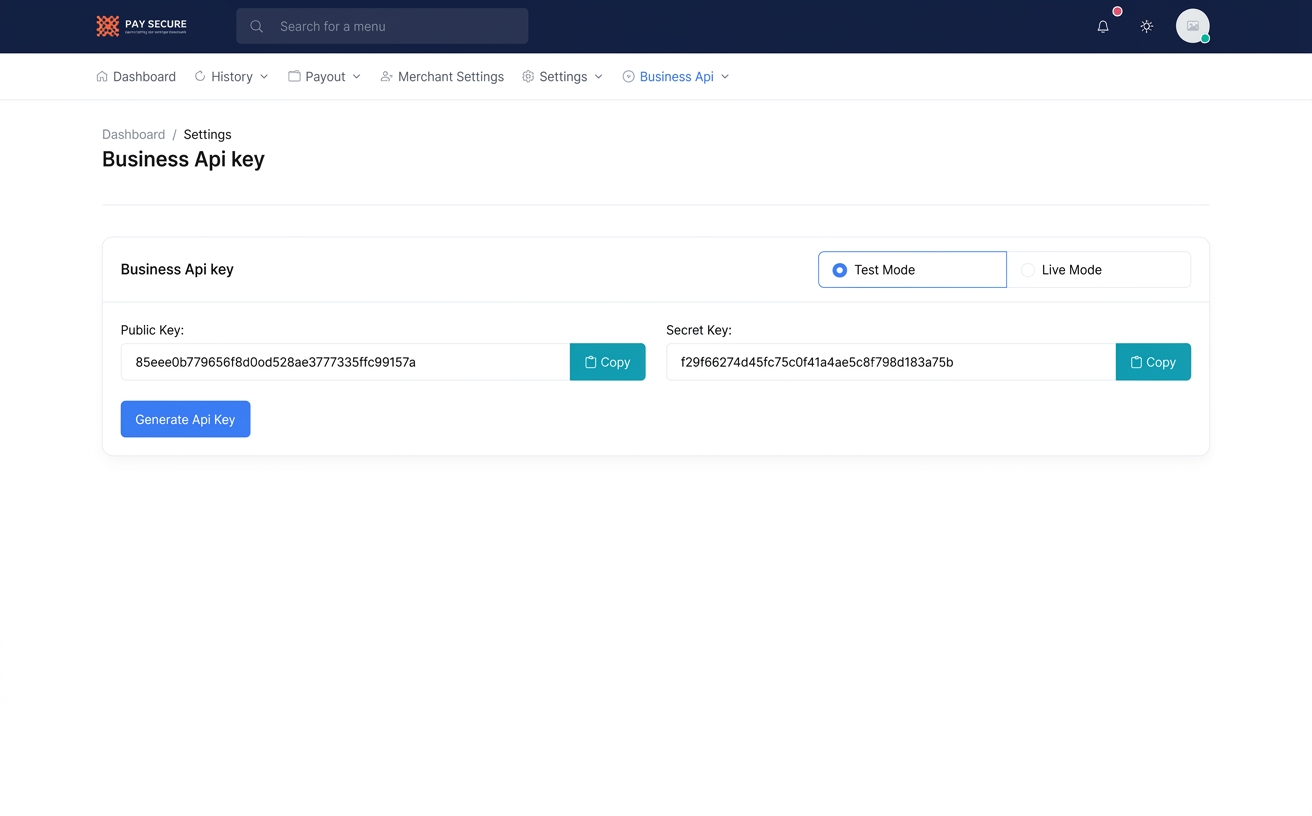Click the Dashboard home icon
Image resolution: width=1312 pixels, height=816 pixels.
(x=102, y=76)
